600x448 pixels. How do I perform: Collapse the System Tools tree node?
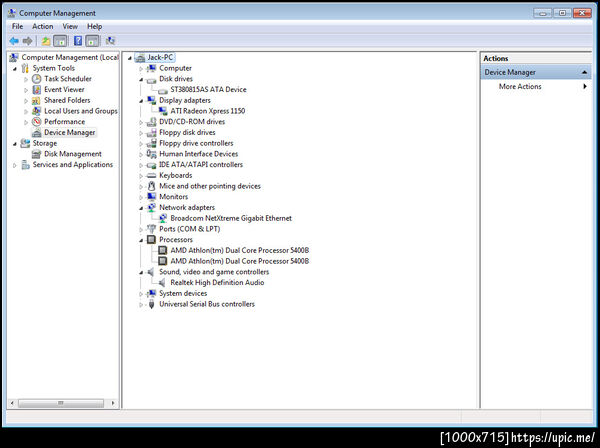(15, 68)
